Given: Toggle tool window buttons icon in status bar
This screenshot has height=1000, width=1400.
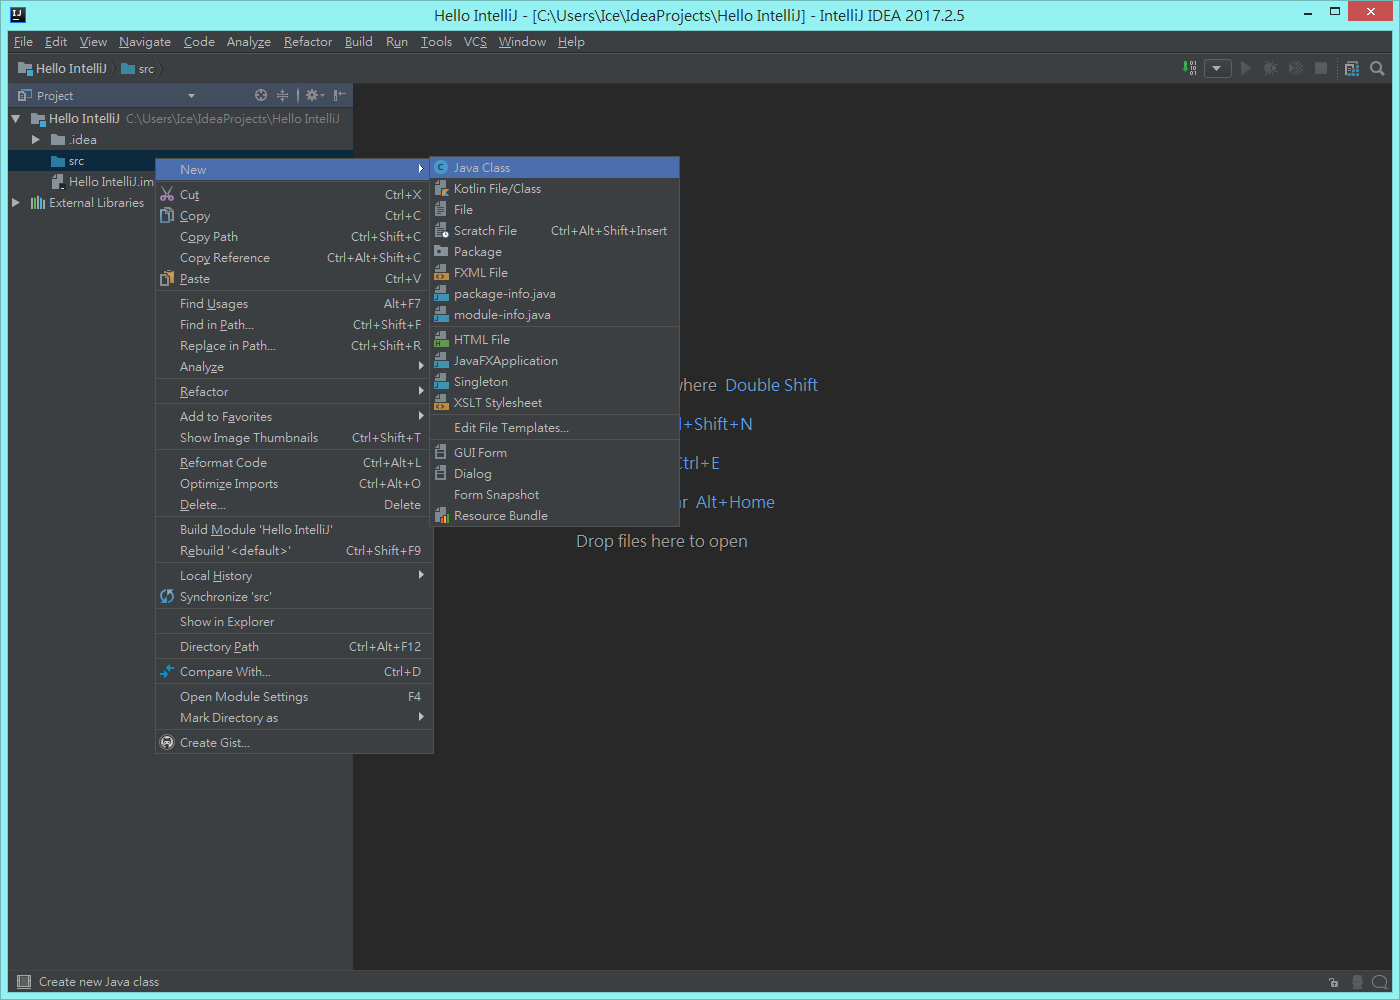Looking at the screenshot, I should pos(24,981).
